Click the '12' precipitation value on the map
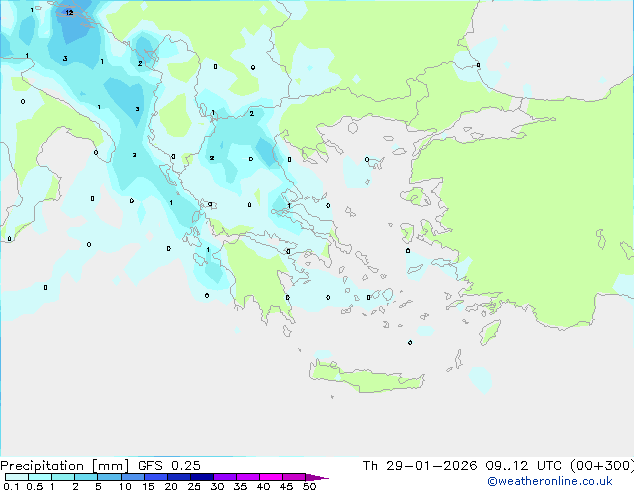The image size is (634, 490). pyautogui.click(x=70, y=13)
